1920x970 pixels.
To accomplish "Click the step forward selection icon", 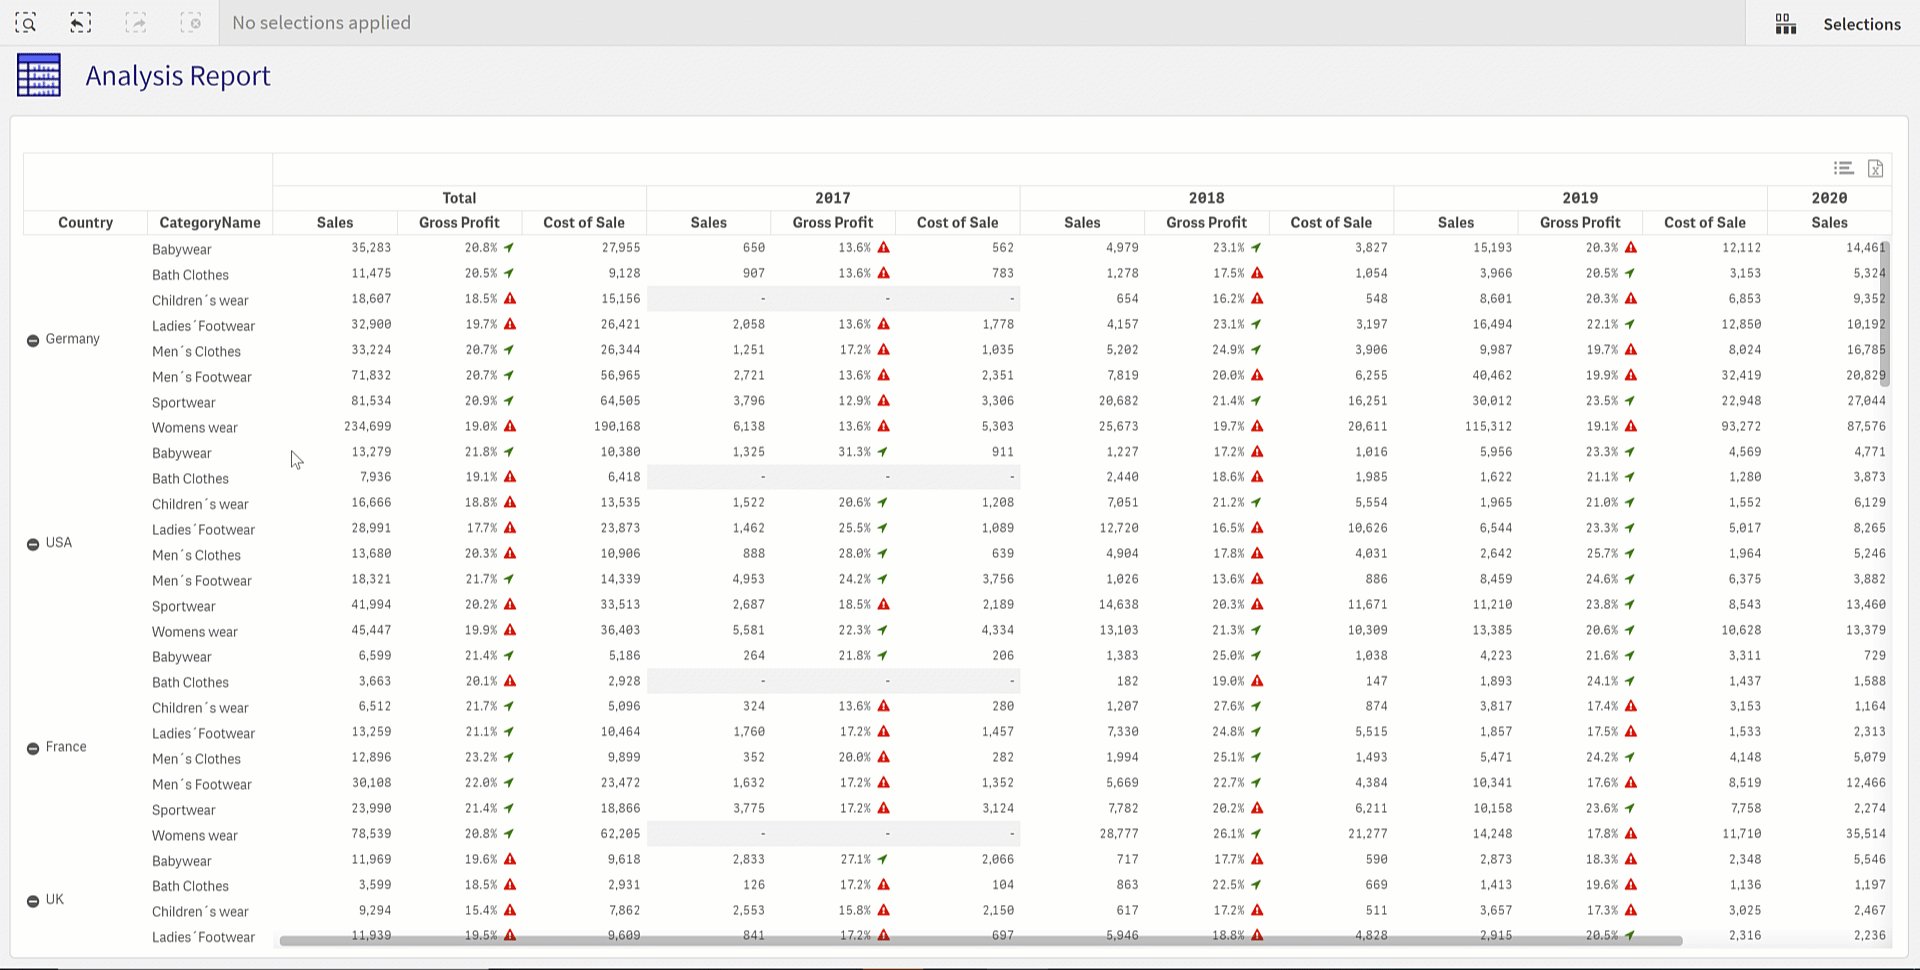I will 136,23.
